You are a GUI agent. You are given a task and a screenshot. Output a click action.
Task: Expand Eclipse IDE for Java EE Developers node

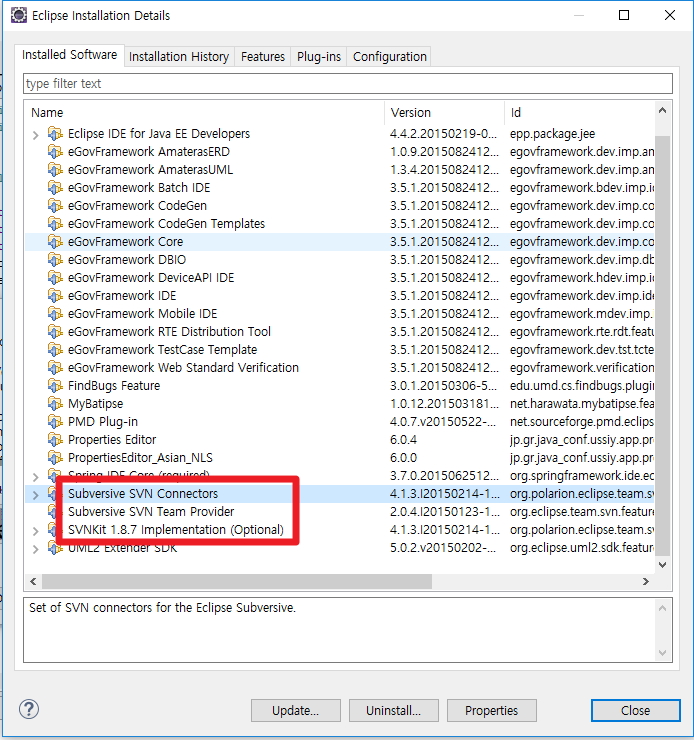(36, 135)
